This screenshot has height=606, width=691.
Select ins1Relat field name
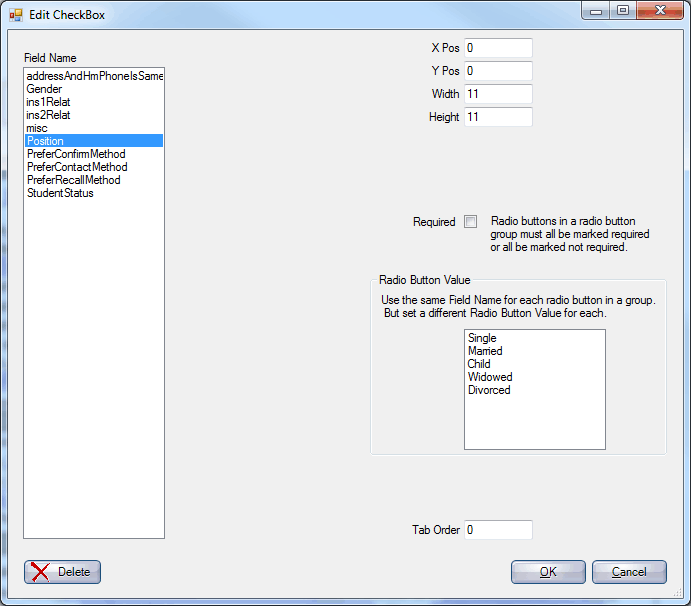click(x=94, y=102)
